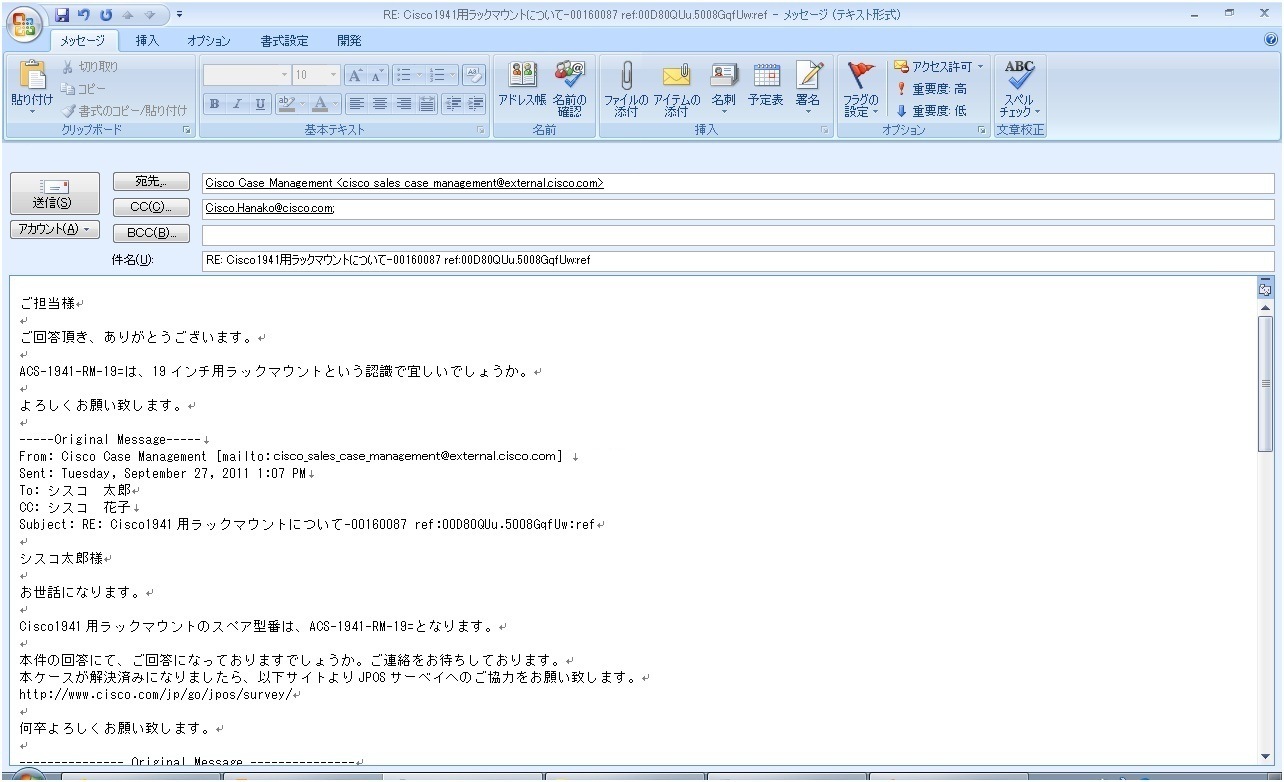Viewport: 1284px width, 782px height.
Task: Click the Address Book (アドレス帳) icon
Action: [522, 88]
